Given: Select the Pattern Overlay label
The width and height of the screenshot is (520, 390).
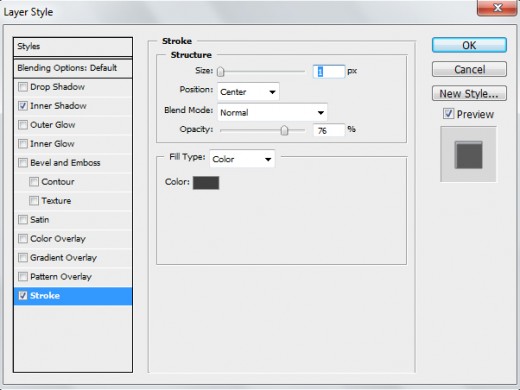Looking at the screenshot, I should pos(61,277).
